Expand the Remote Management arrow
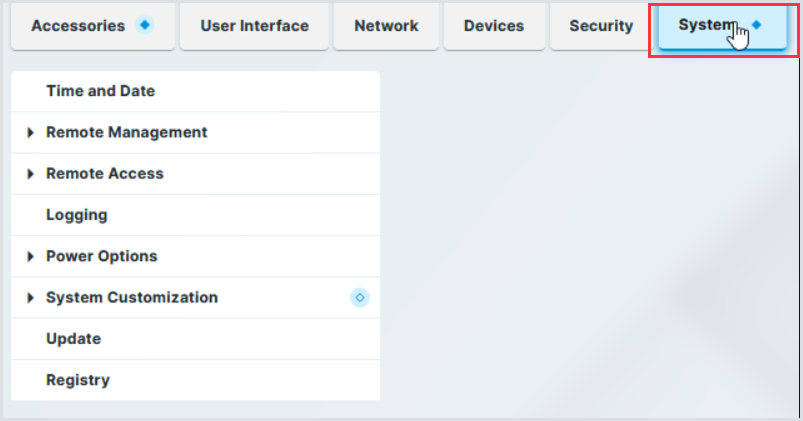Image resolution: width=803 pixels, height=421 pixels. tap(31, 132)
